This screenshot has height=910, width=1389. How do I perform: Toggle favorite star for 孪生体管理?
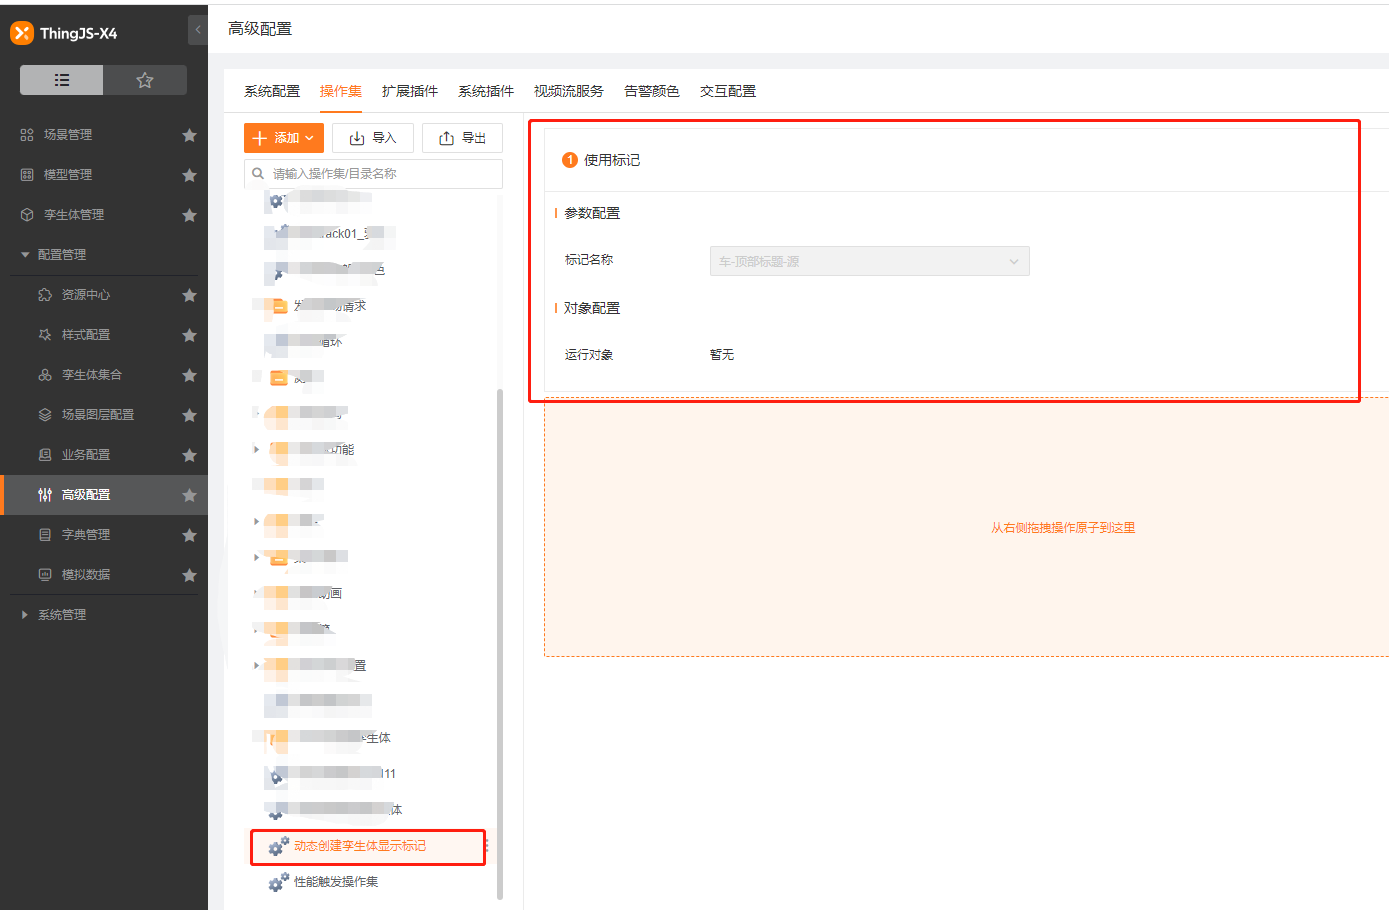pyautogui.click(x=189, y=215)
